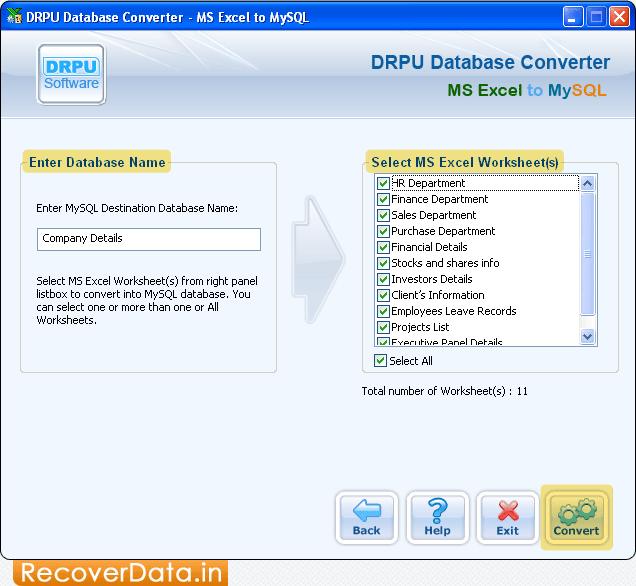Close the DRPU Database Converter window
Viewport: 636px width, 586px height.
[619, 17]
